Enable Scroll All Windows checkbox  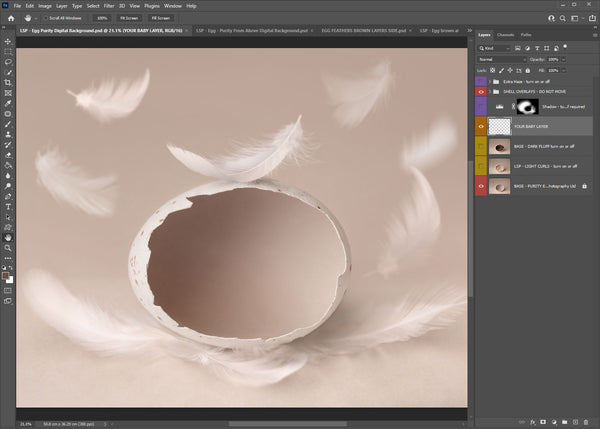46,18
